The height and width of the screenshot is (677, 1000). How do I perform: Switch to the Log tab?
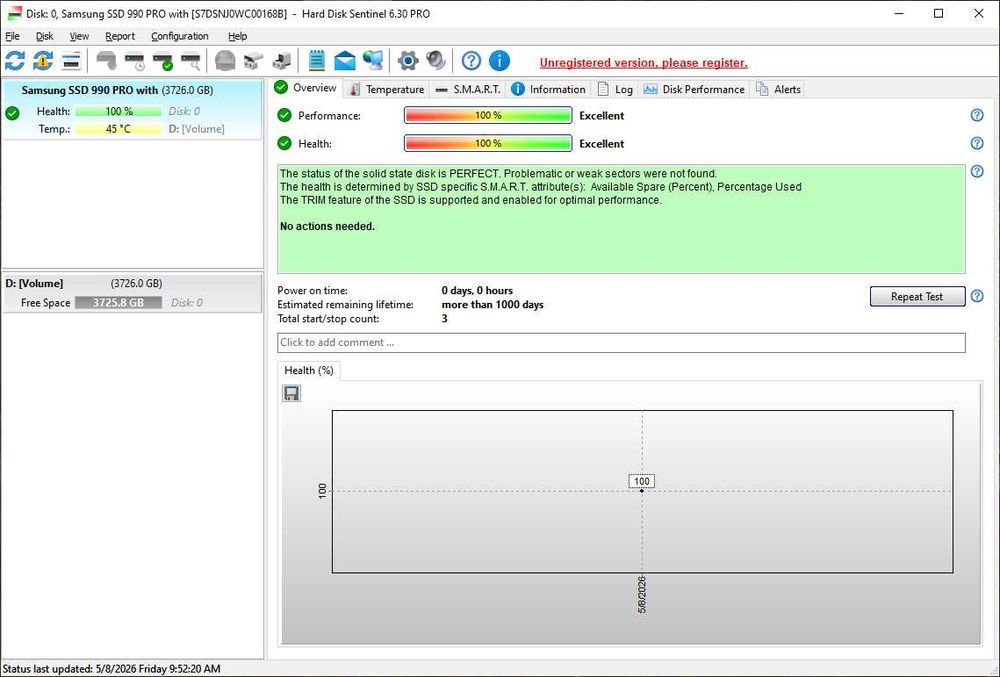(x=615, y=89)
